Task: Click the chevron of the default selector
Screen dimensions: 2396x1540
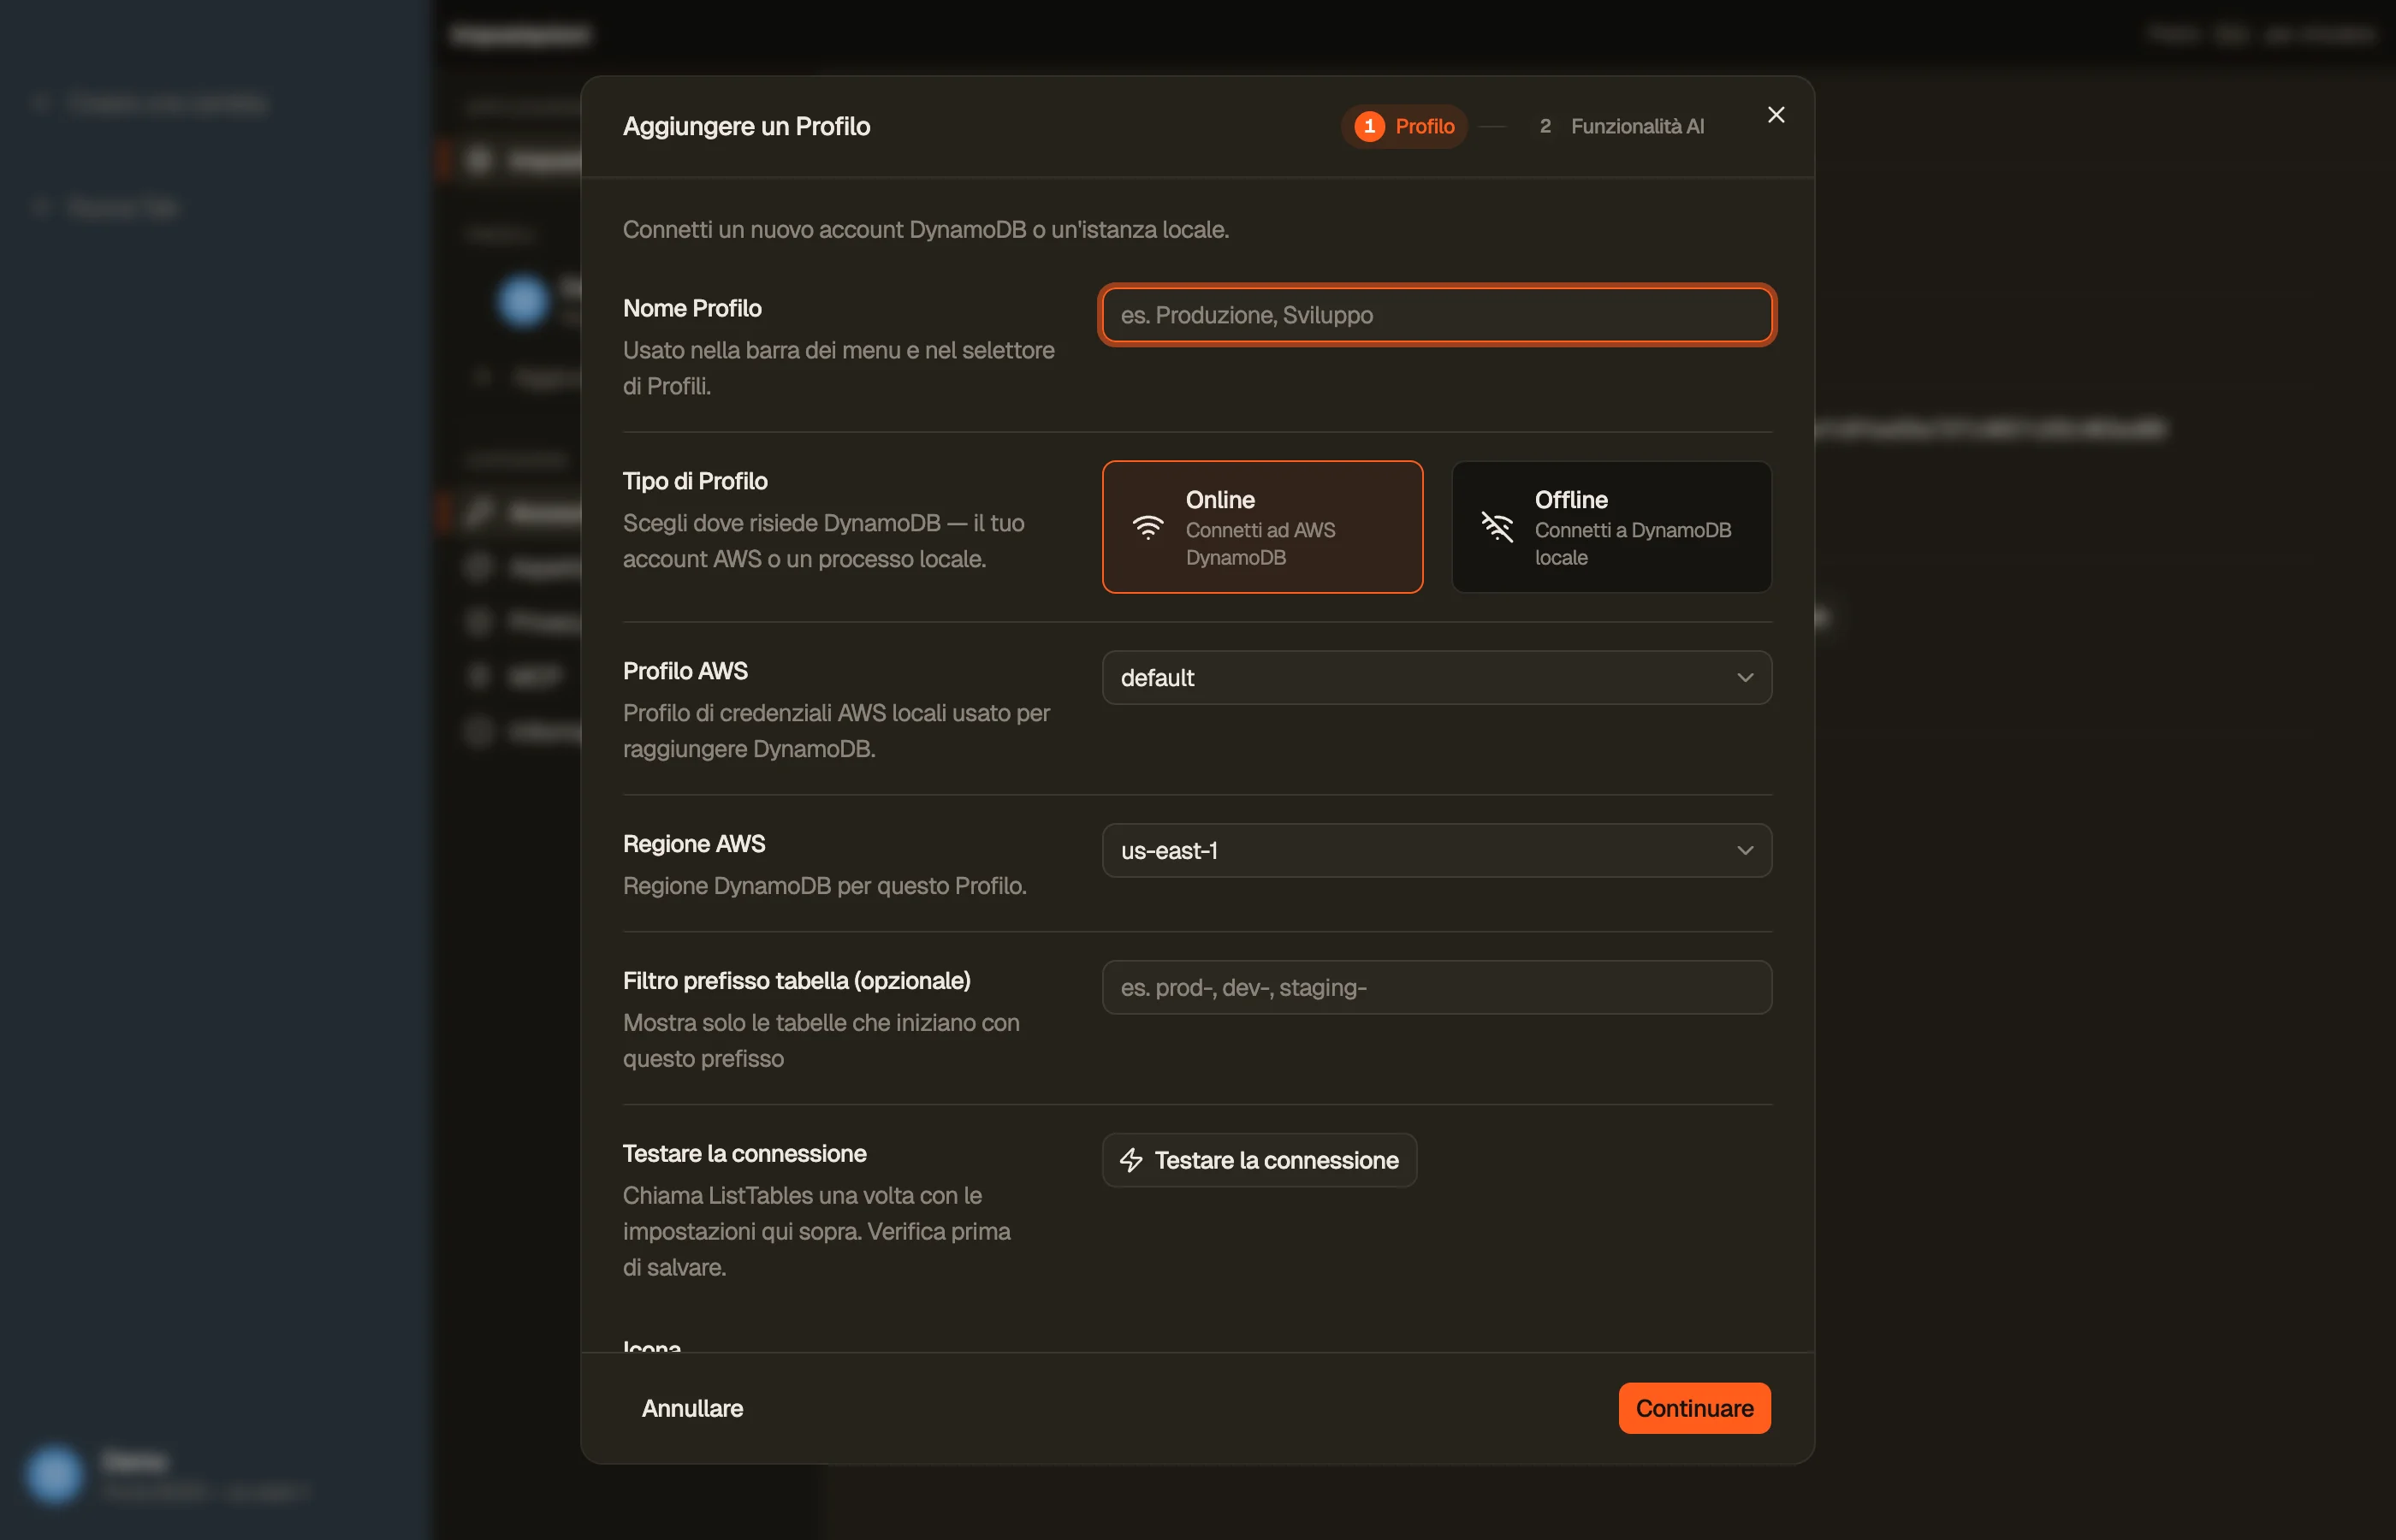Action: coord(1744,678)
